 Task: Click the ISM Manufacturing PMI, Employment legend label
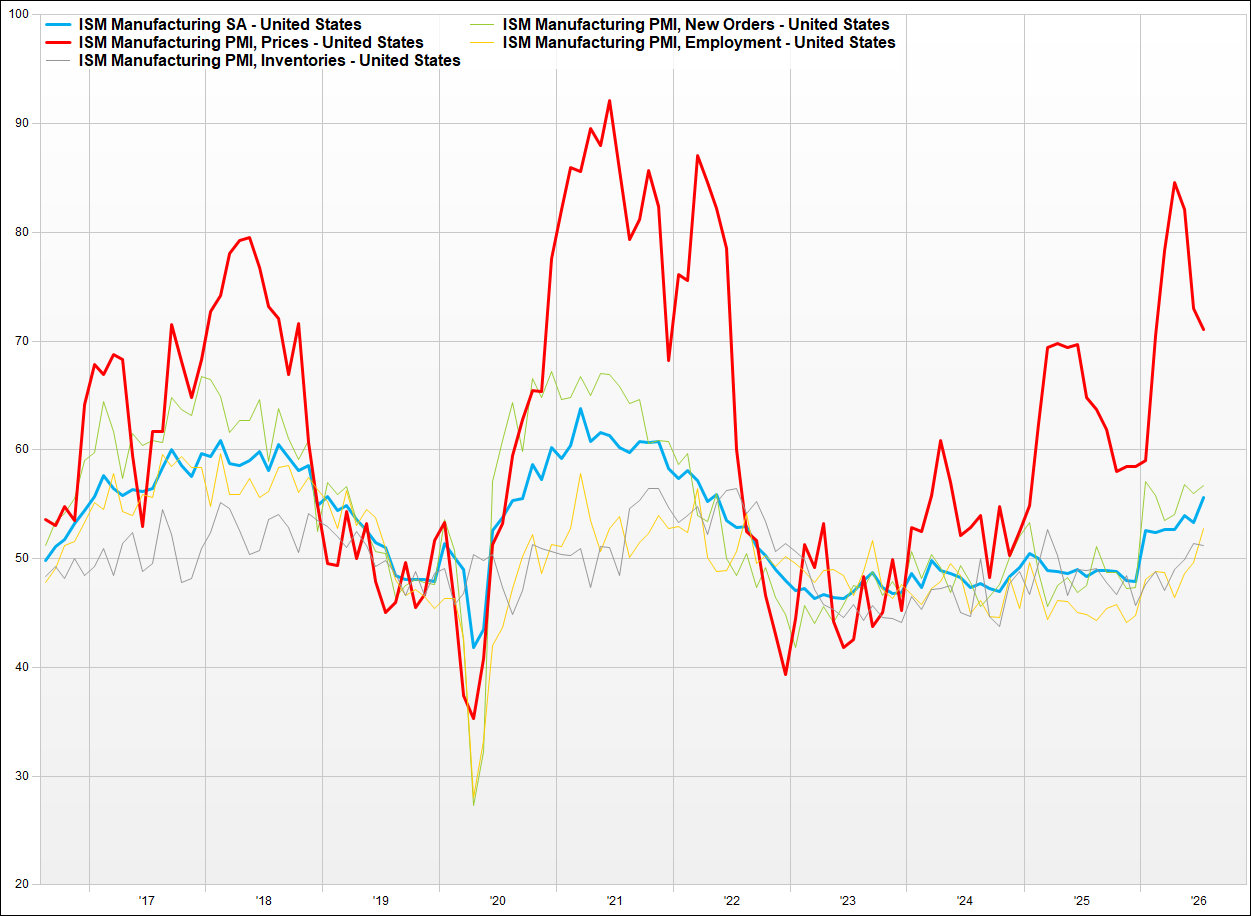(x=699, y=42)
